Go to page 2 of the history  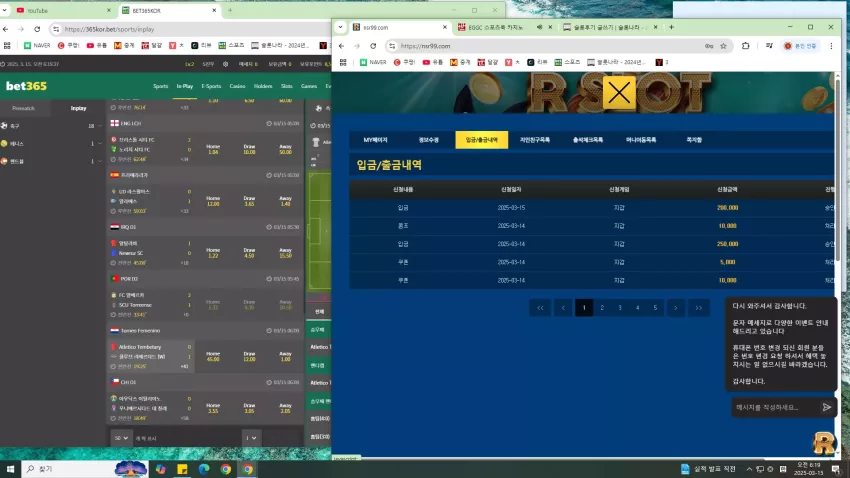click(x=602, y=308)
